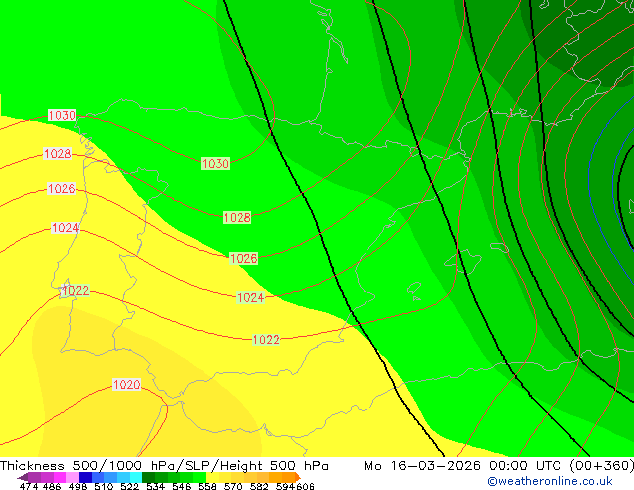
Task: Click the 1026 label with green background
Action: tap(243, 258)
